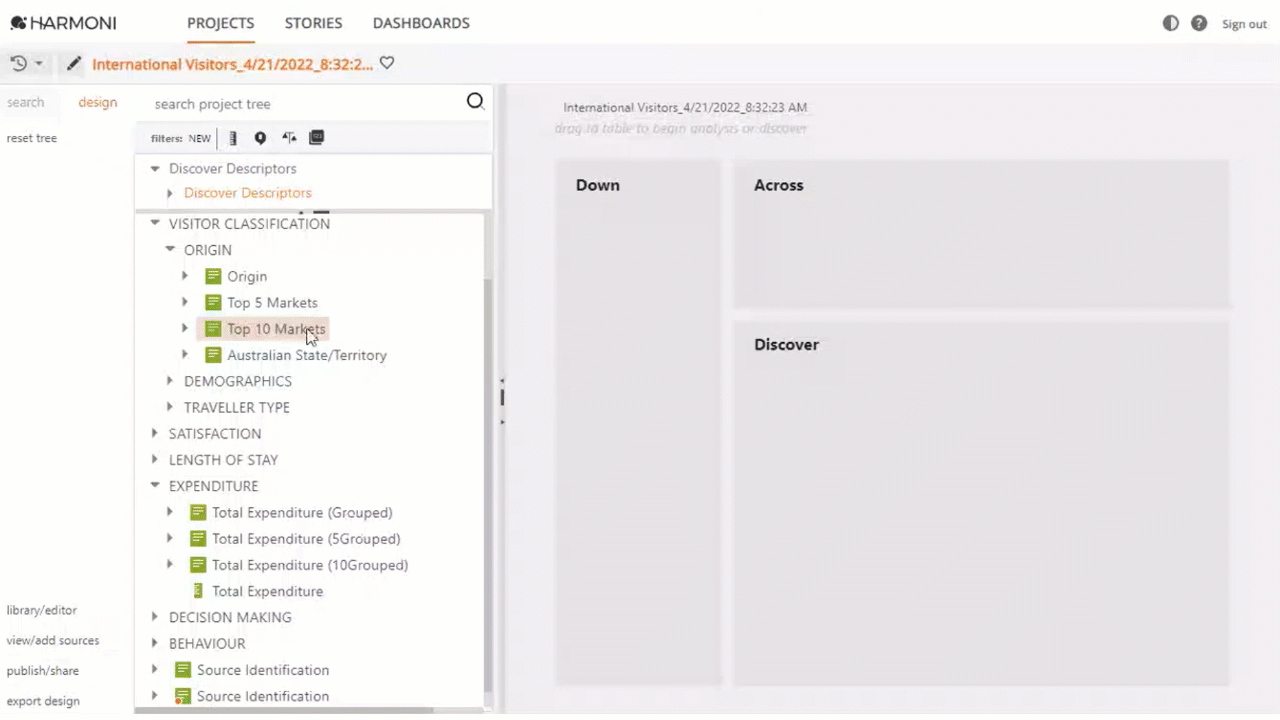Expand the Australian State/Territory arrow

(x=185, y=354)
